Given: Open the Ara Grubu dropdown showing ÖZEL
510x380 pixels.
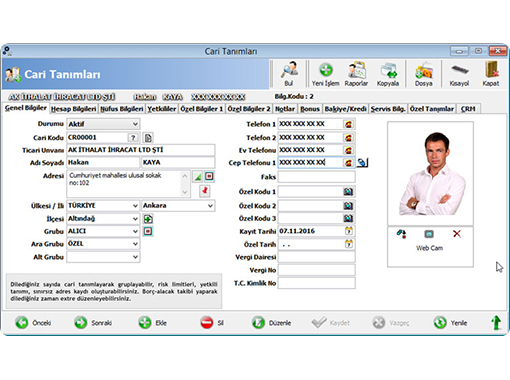Looking at the screenshot, I should (x=103, y=244).
